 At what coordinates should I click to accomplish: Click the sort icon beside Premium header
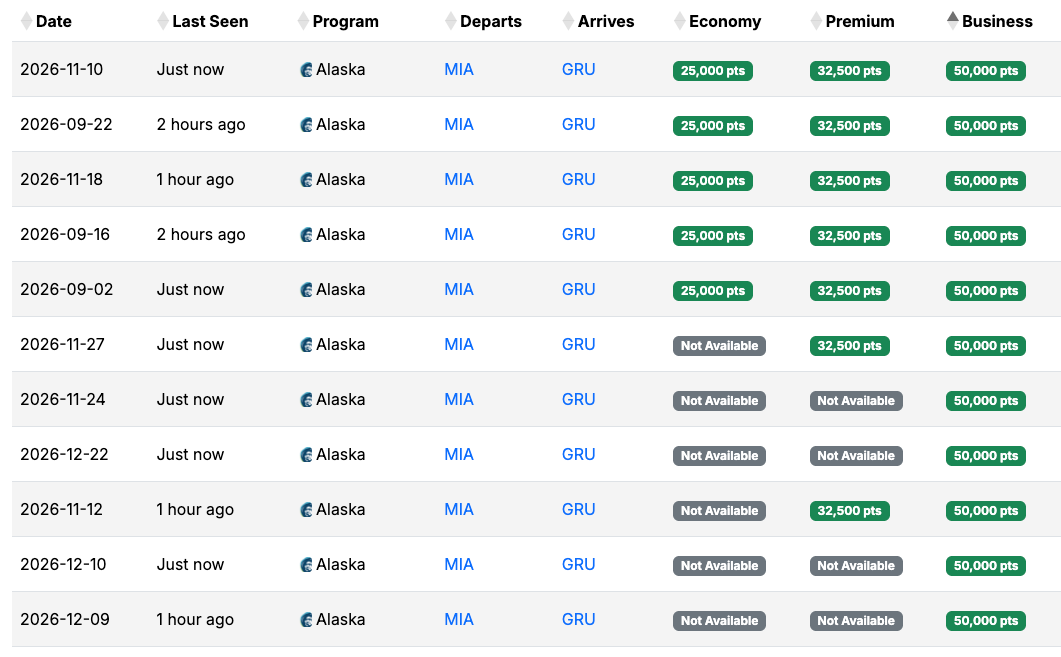coord(816,21)
